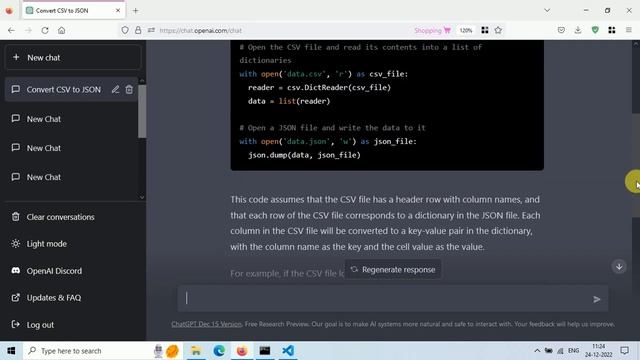The image size is (640, 360).
Task: Open OpenAI Discord link
Action: (54, 271)
